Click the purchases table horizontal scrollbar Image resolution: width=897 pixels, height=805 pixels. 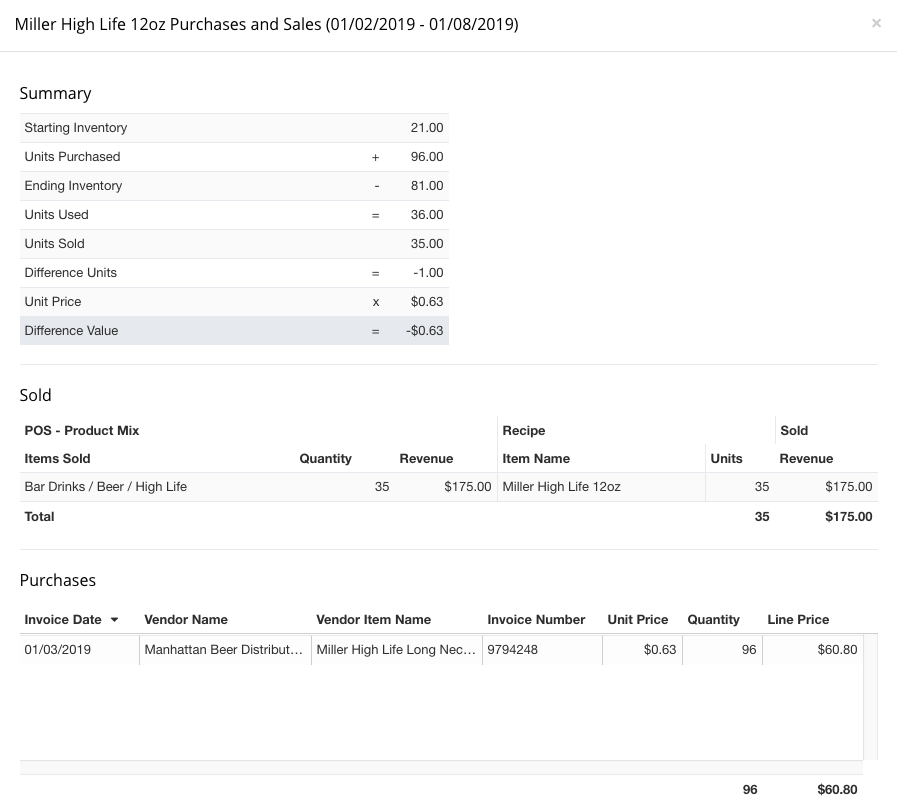[x=441, y=767]
